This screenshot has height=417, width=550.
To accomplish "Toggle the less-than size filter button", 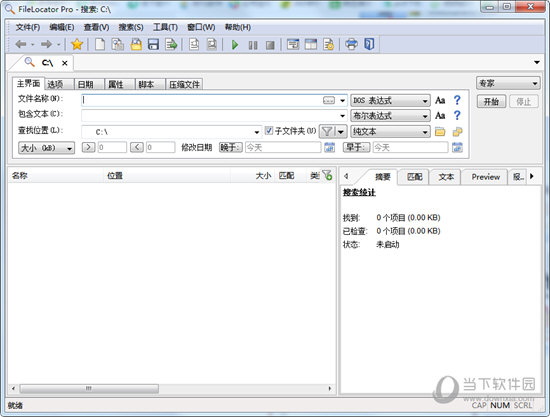I will (137, 147).
